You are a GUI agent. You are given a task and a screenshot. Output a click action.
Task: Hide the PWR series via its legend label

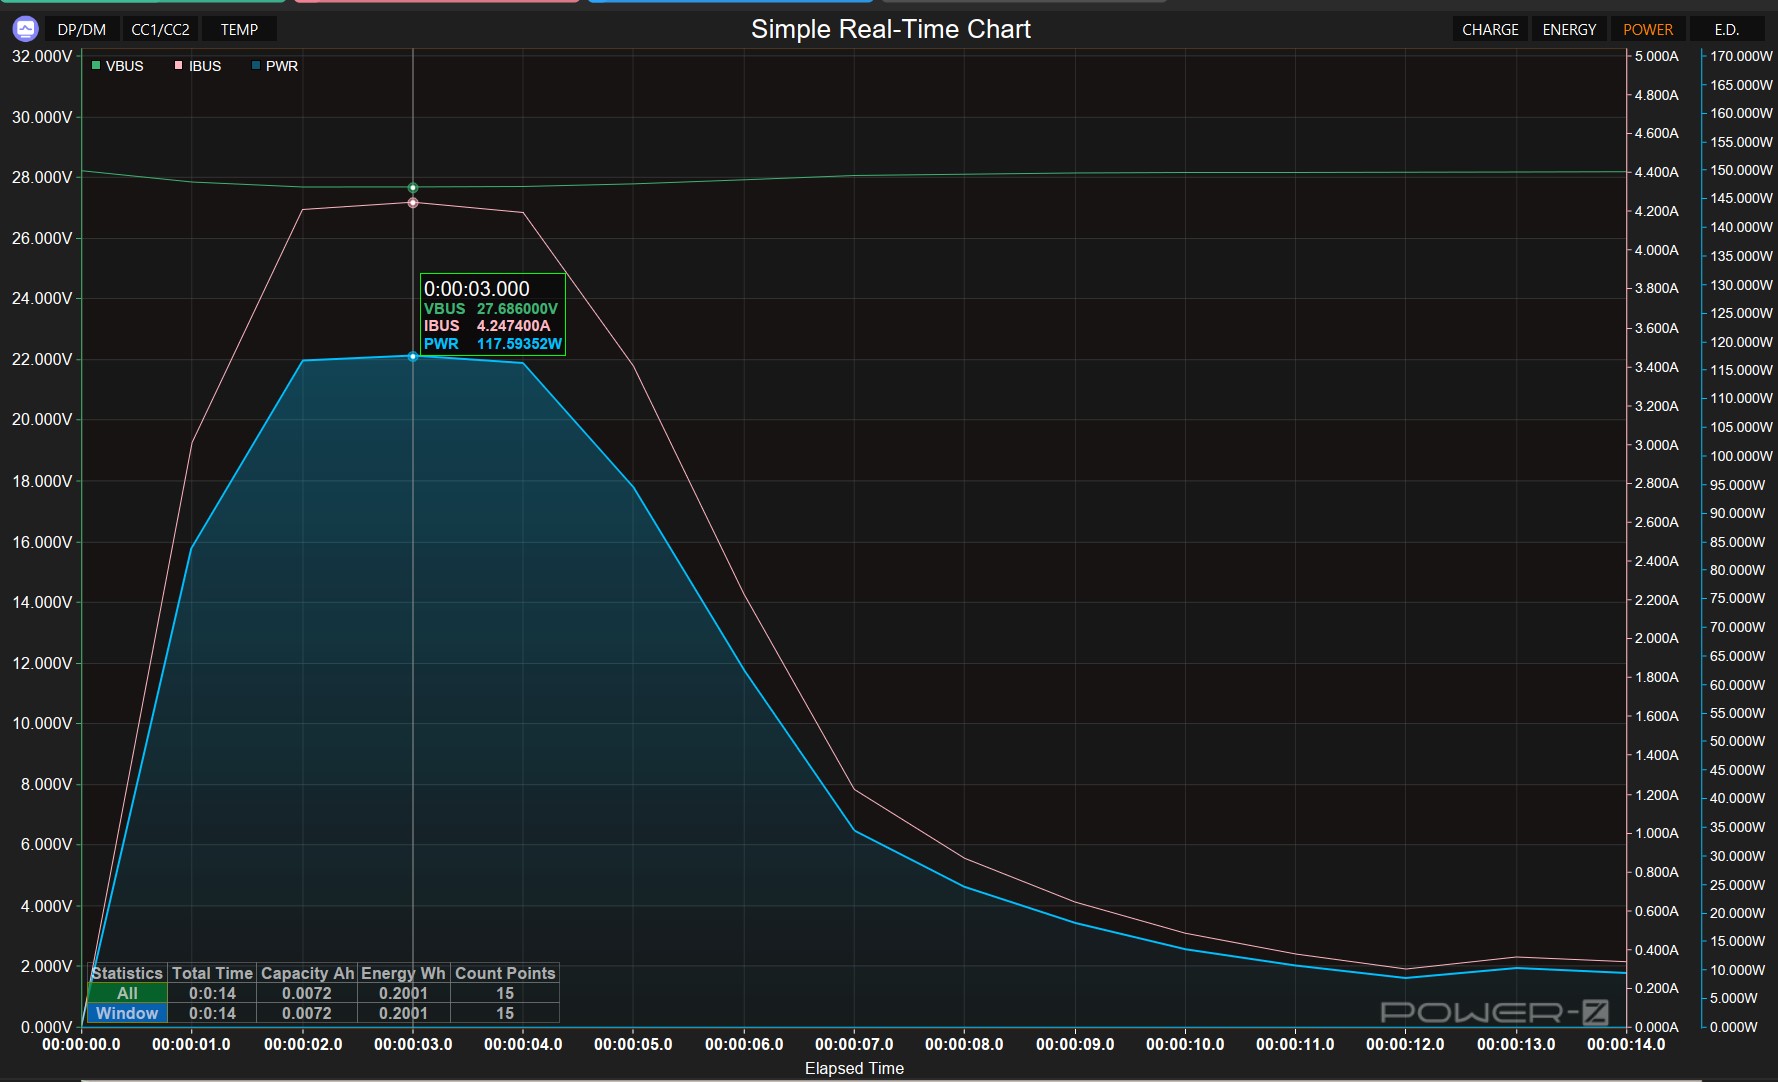pyautogui.click(x=282, y=66)
